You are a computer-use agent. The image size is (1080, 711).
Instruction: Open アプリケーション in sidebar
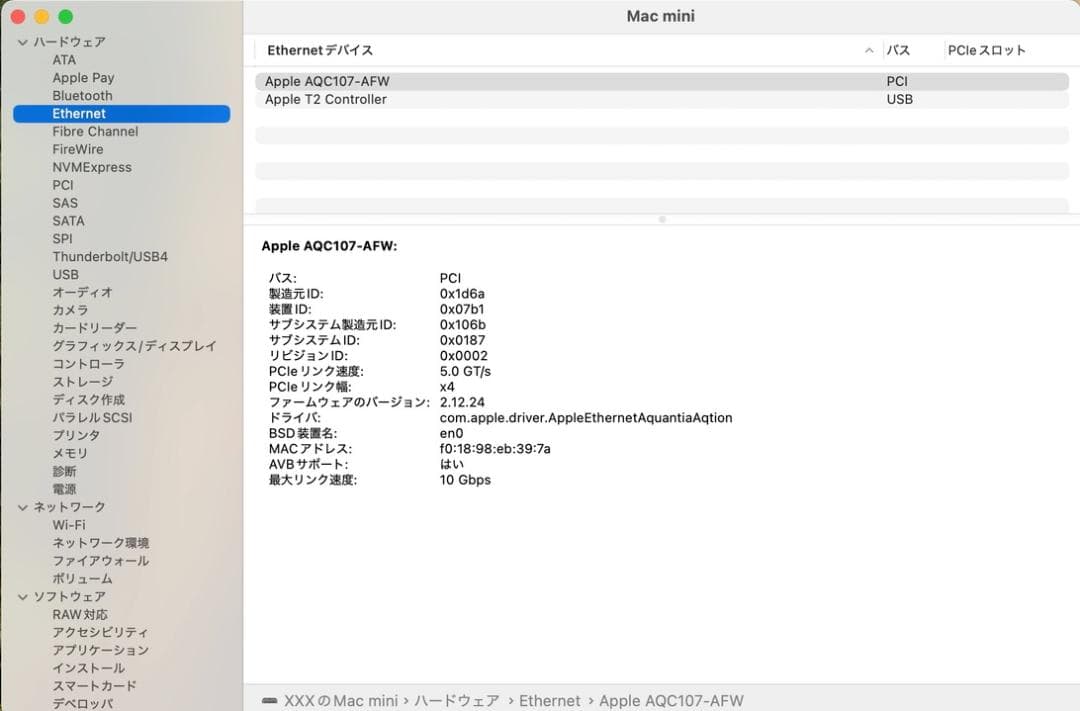click(101, 651)
